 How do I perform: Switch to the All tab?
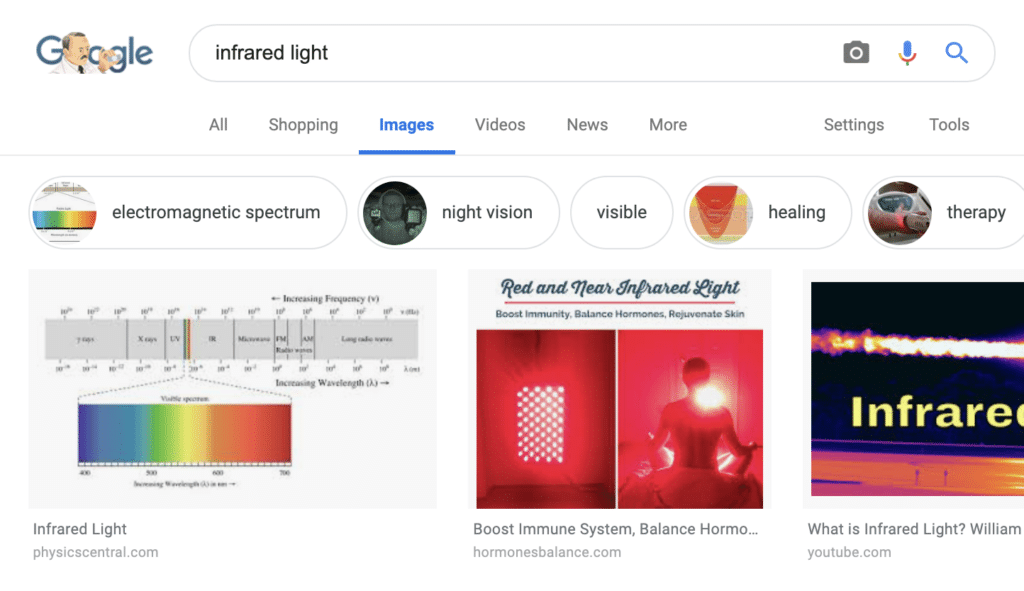tap(218, 125)
